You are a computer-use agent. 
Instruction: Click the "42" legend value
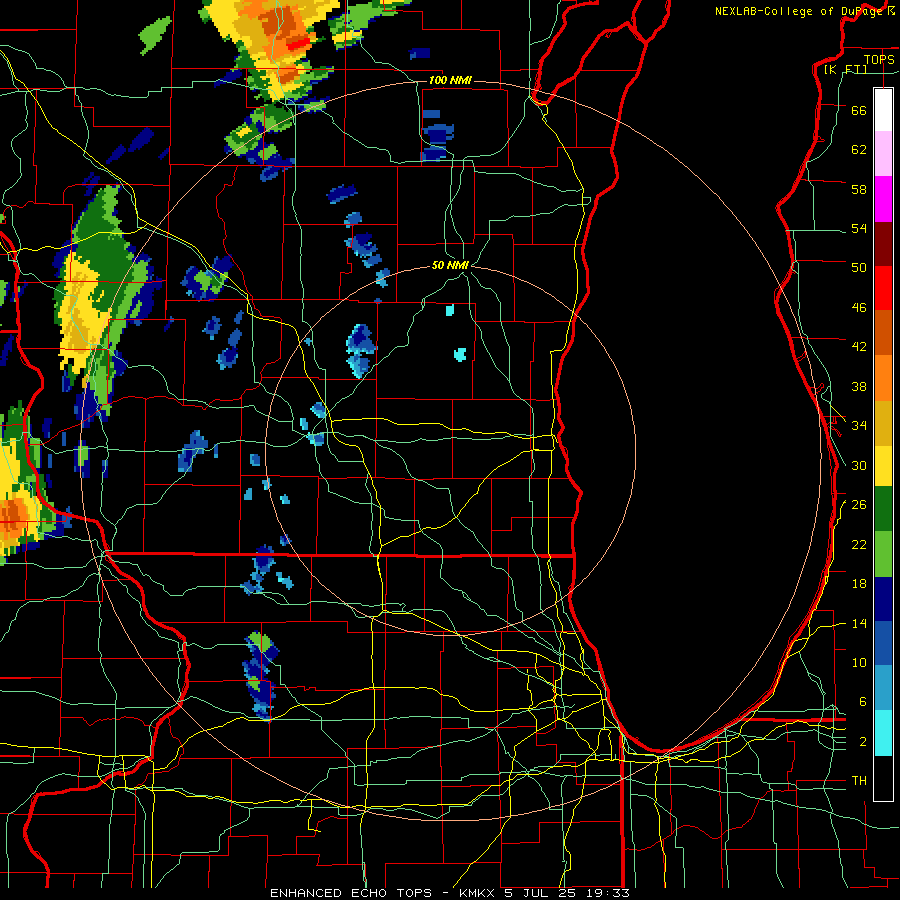click(859, 347)
